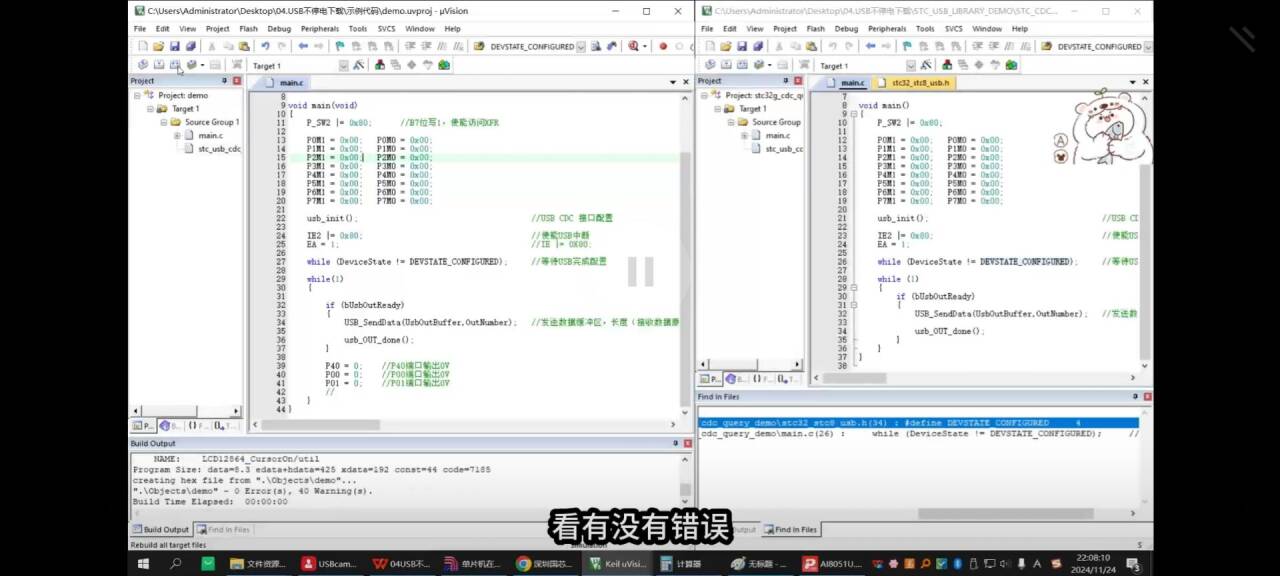Click Undo arrow in left window toolbar
This screenshot has width=1280, height=576.
tap(265, 46)
